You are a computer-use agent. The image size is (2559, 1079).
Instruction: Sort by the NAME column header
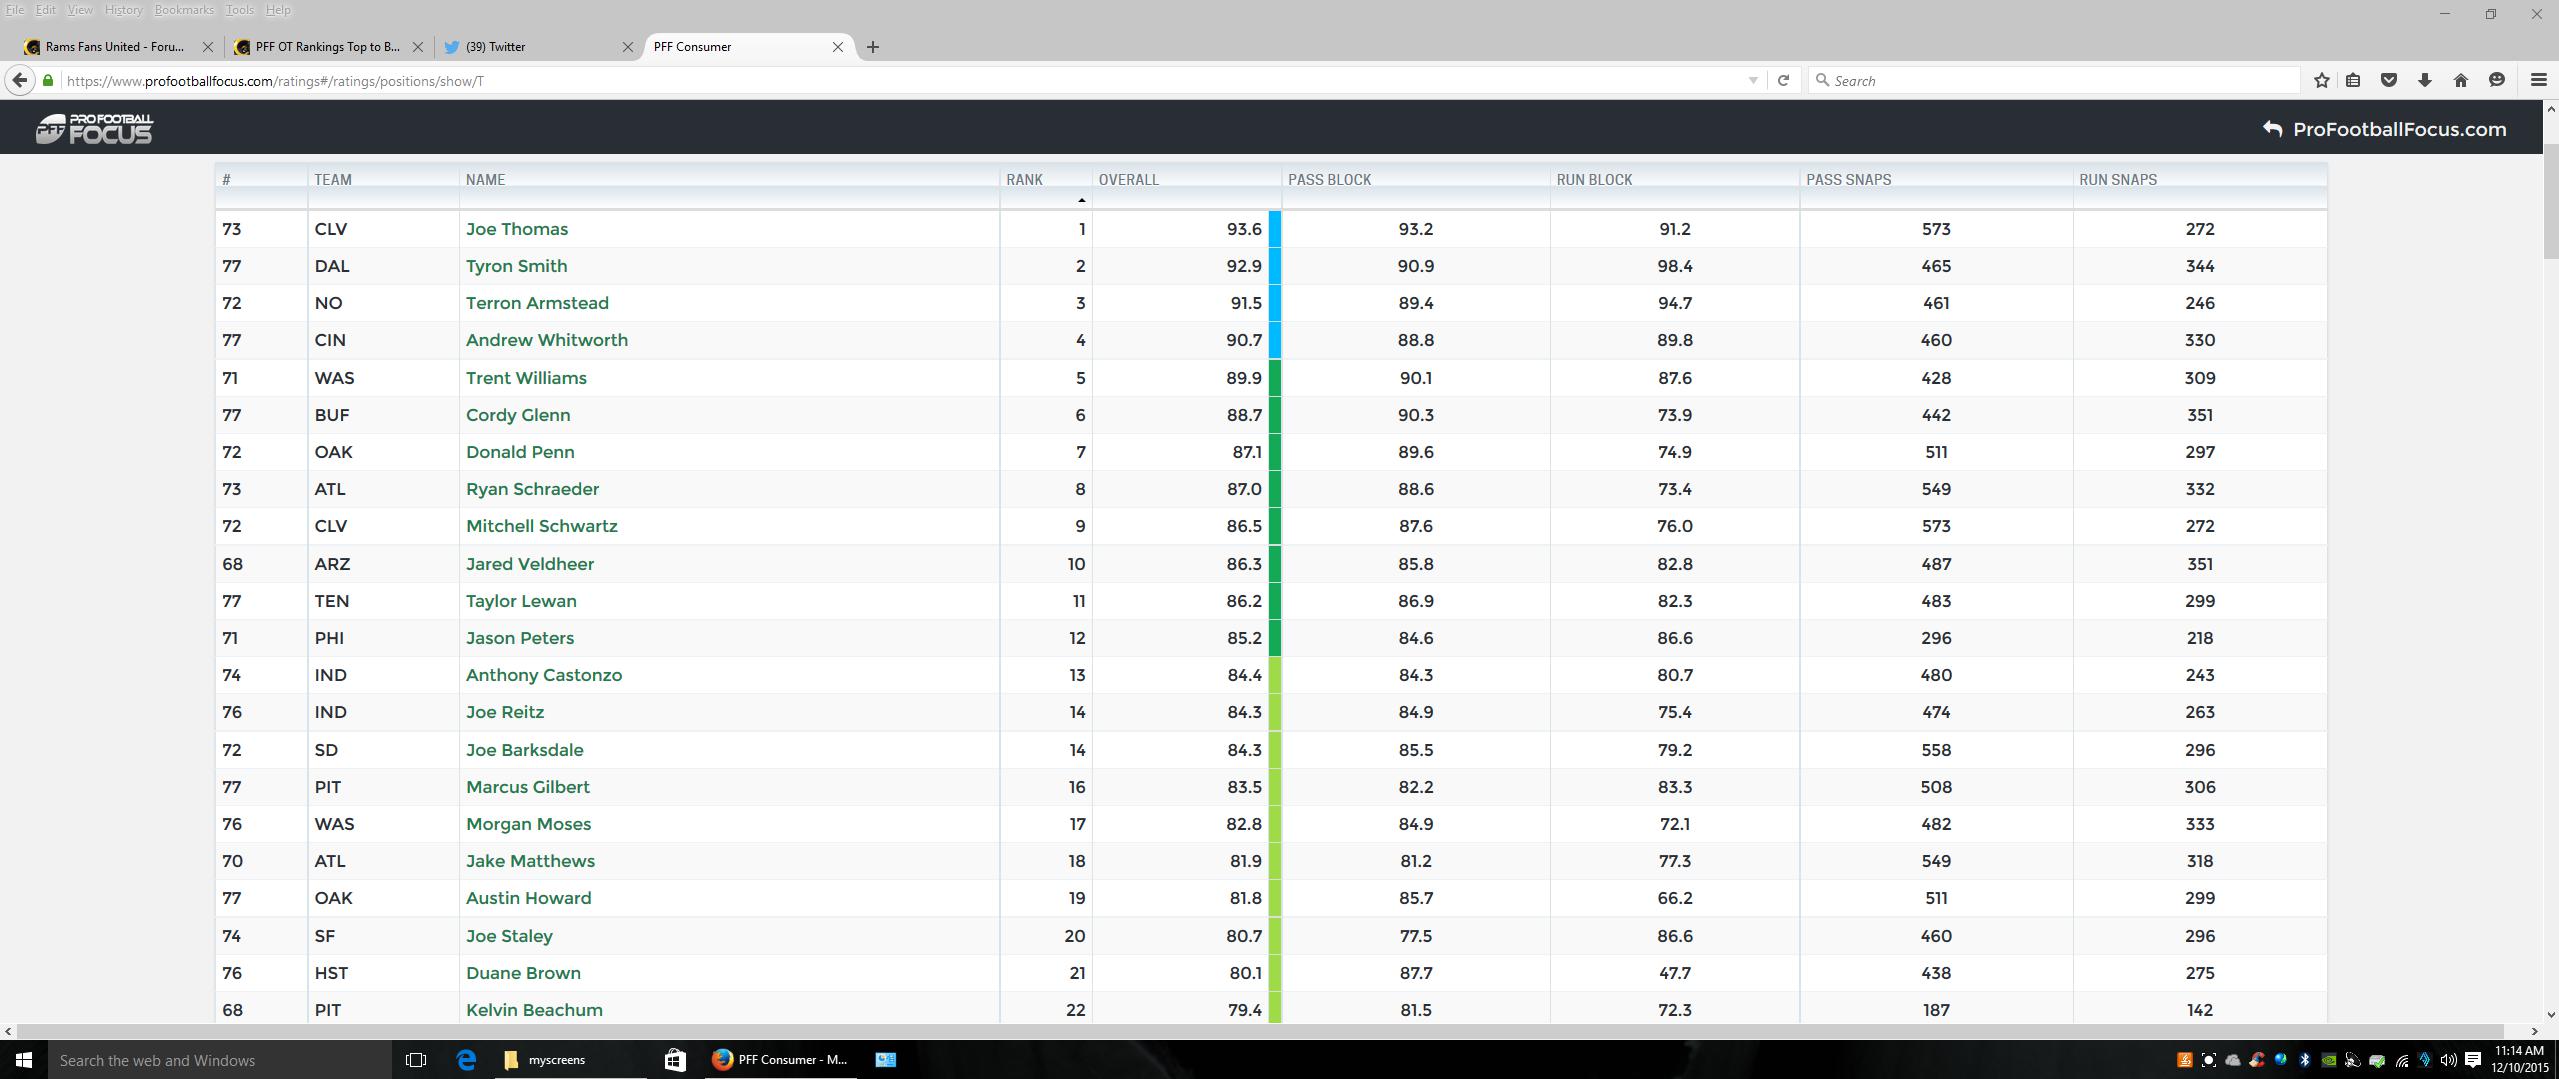click(x=485, y=180)
